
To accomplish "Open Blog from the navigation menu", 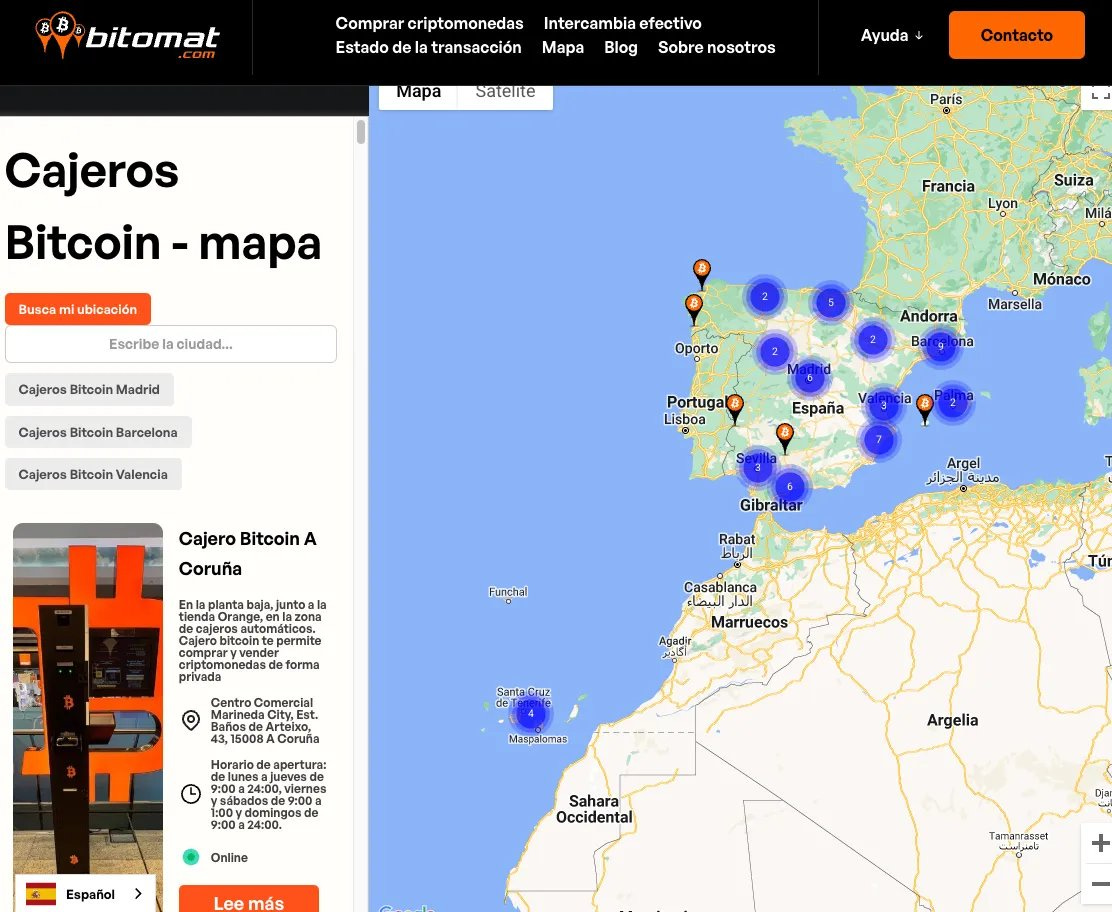I will (x=621, y=46).
